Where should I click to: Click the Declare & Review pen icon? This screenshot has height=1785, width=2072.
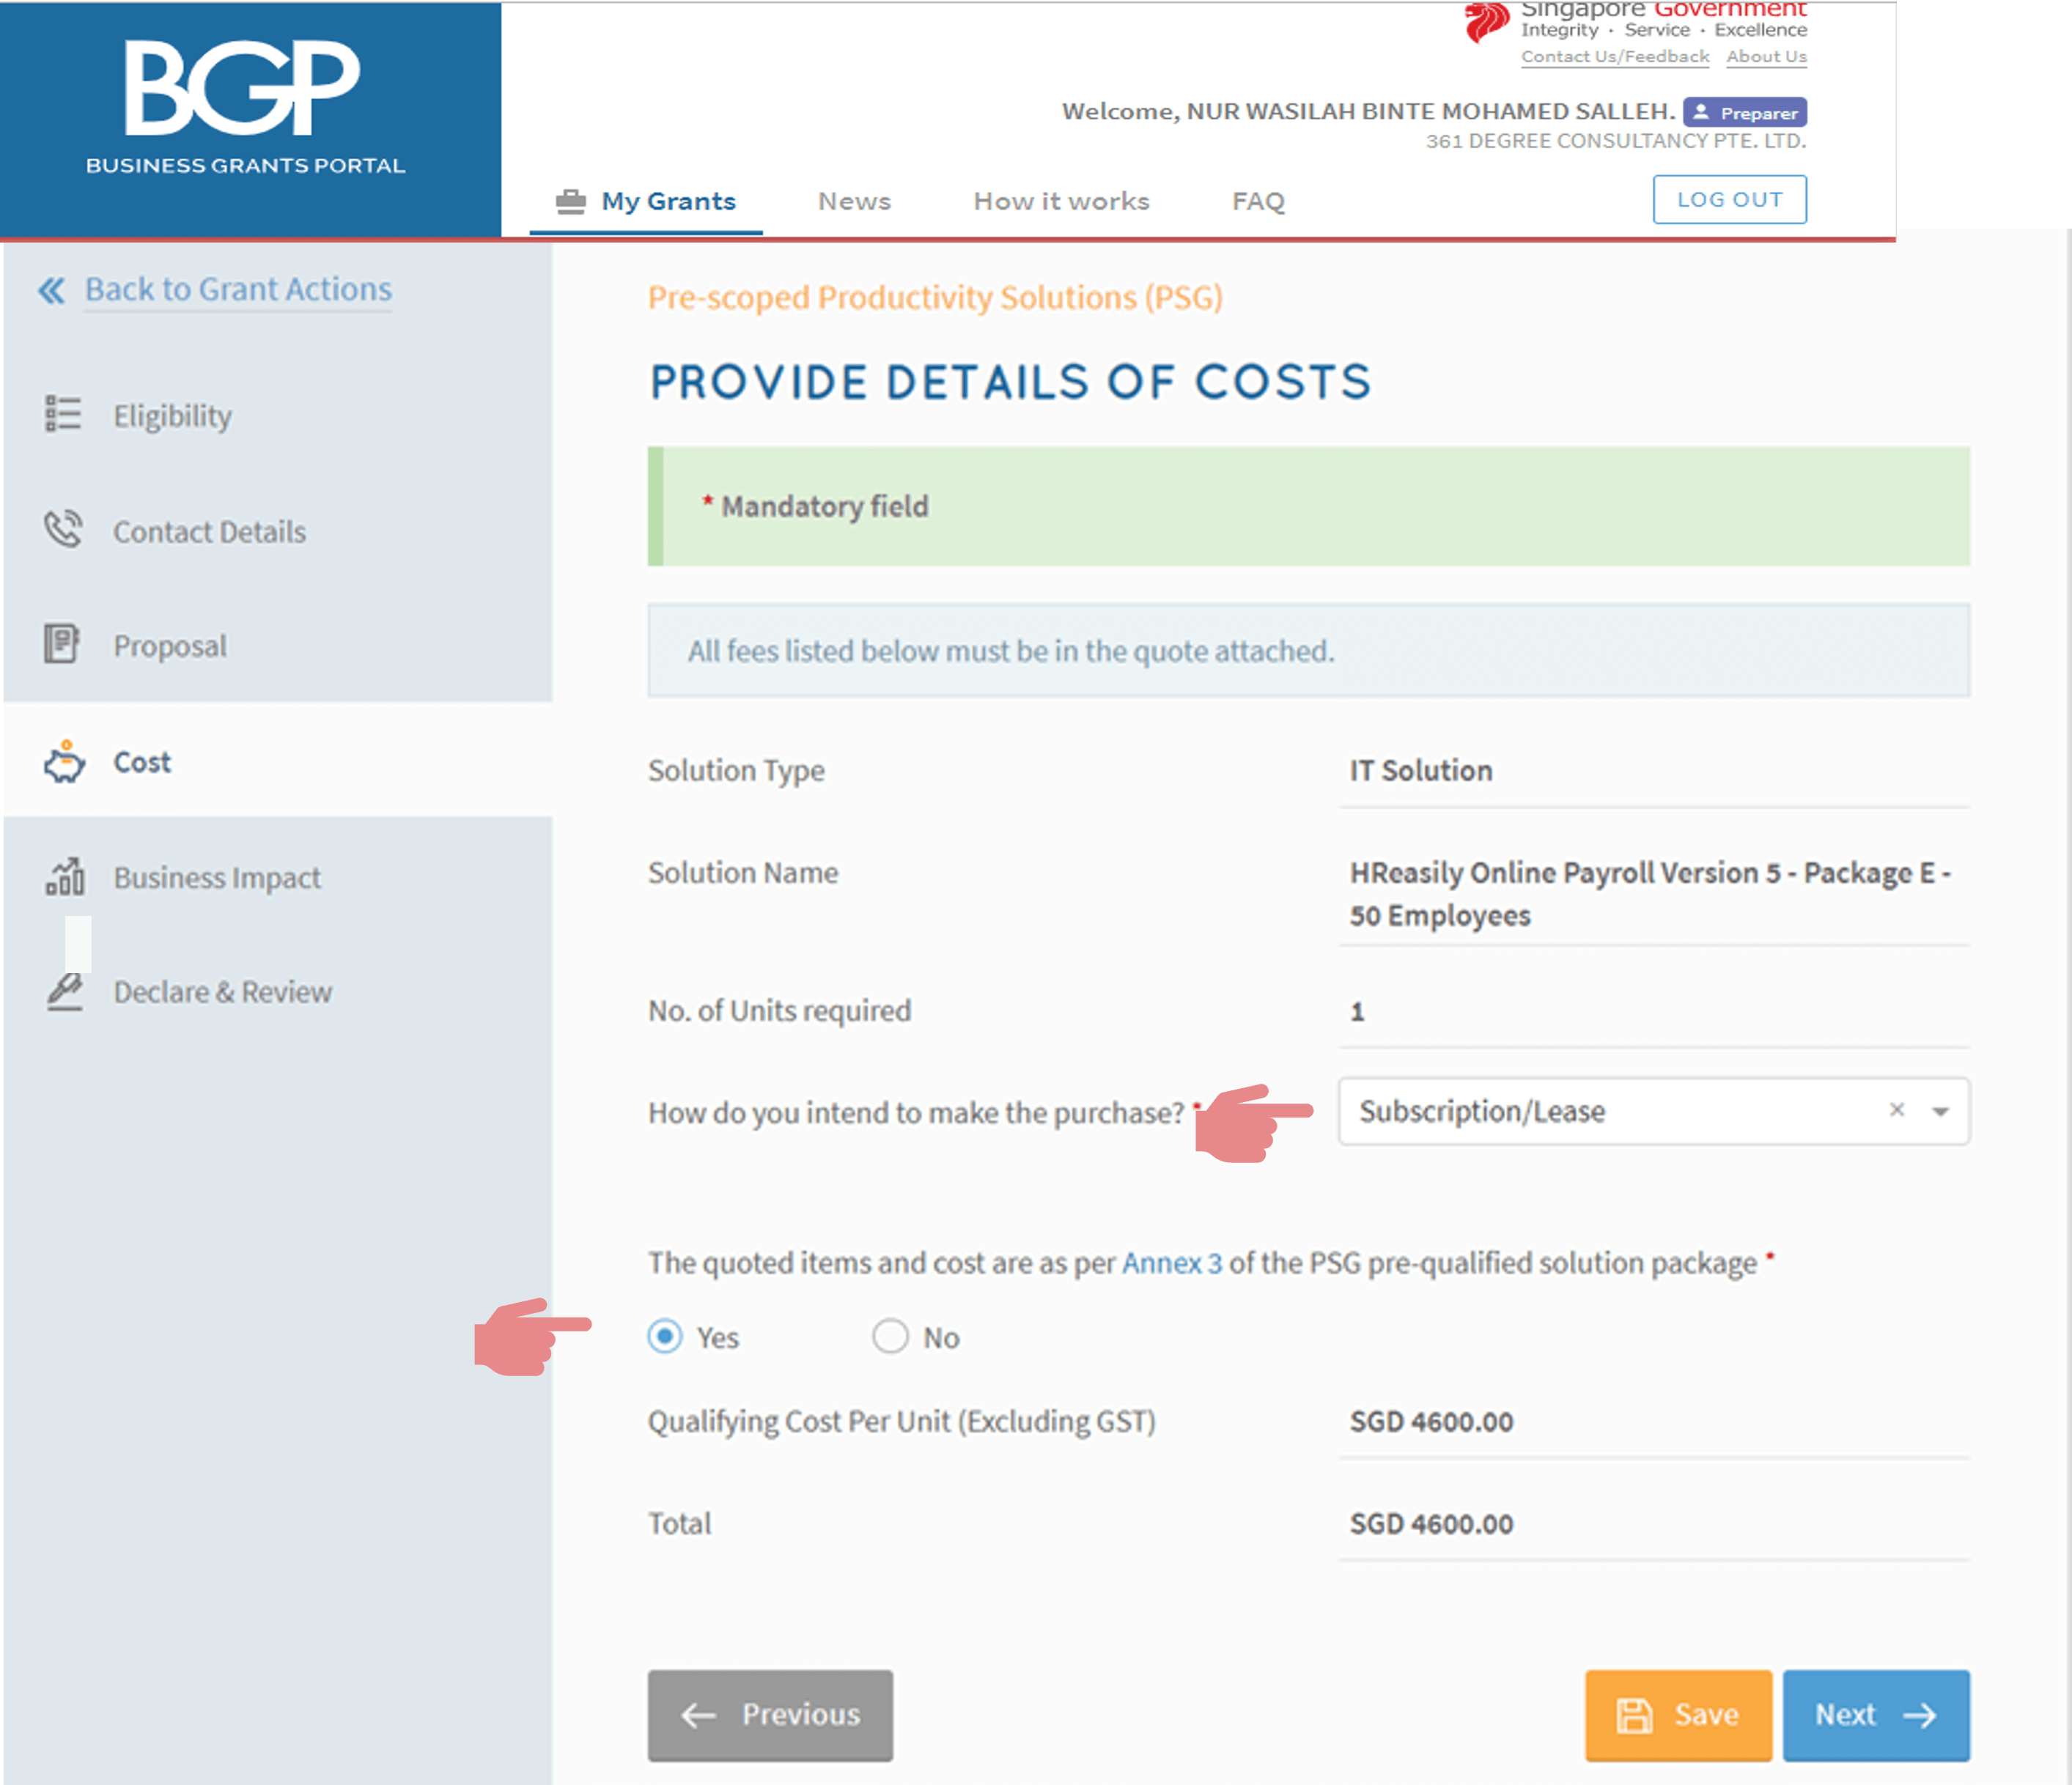[x=65, y=991]
